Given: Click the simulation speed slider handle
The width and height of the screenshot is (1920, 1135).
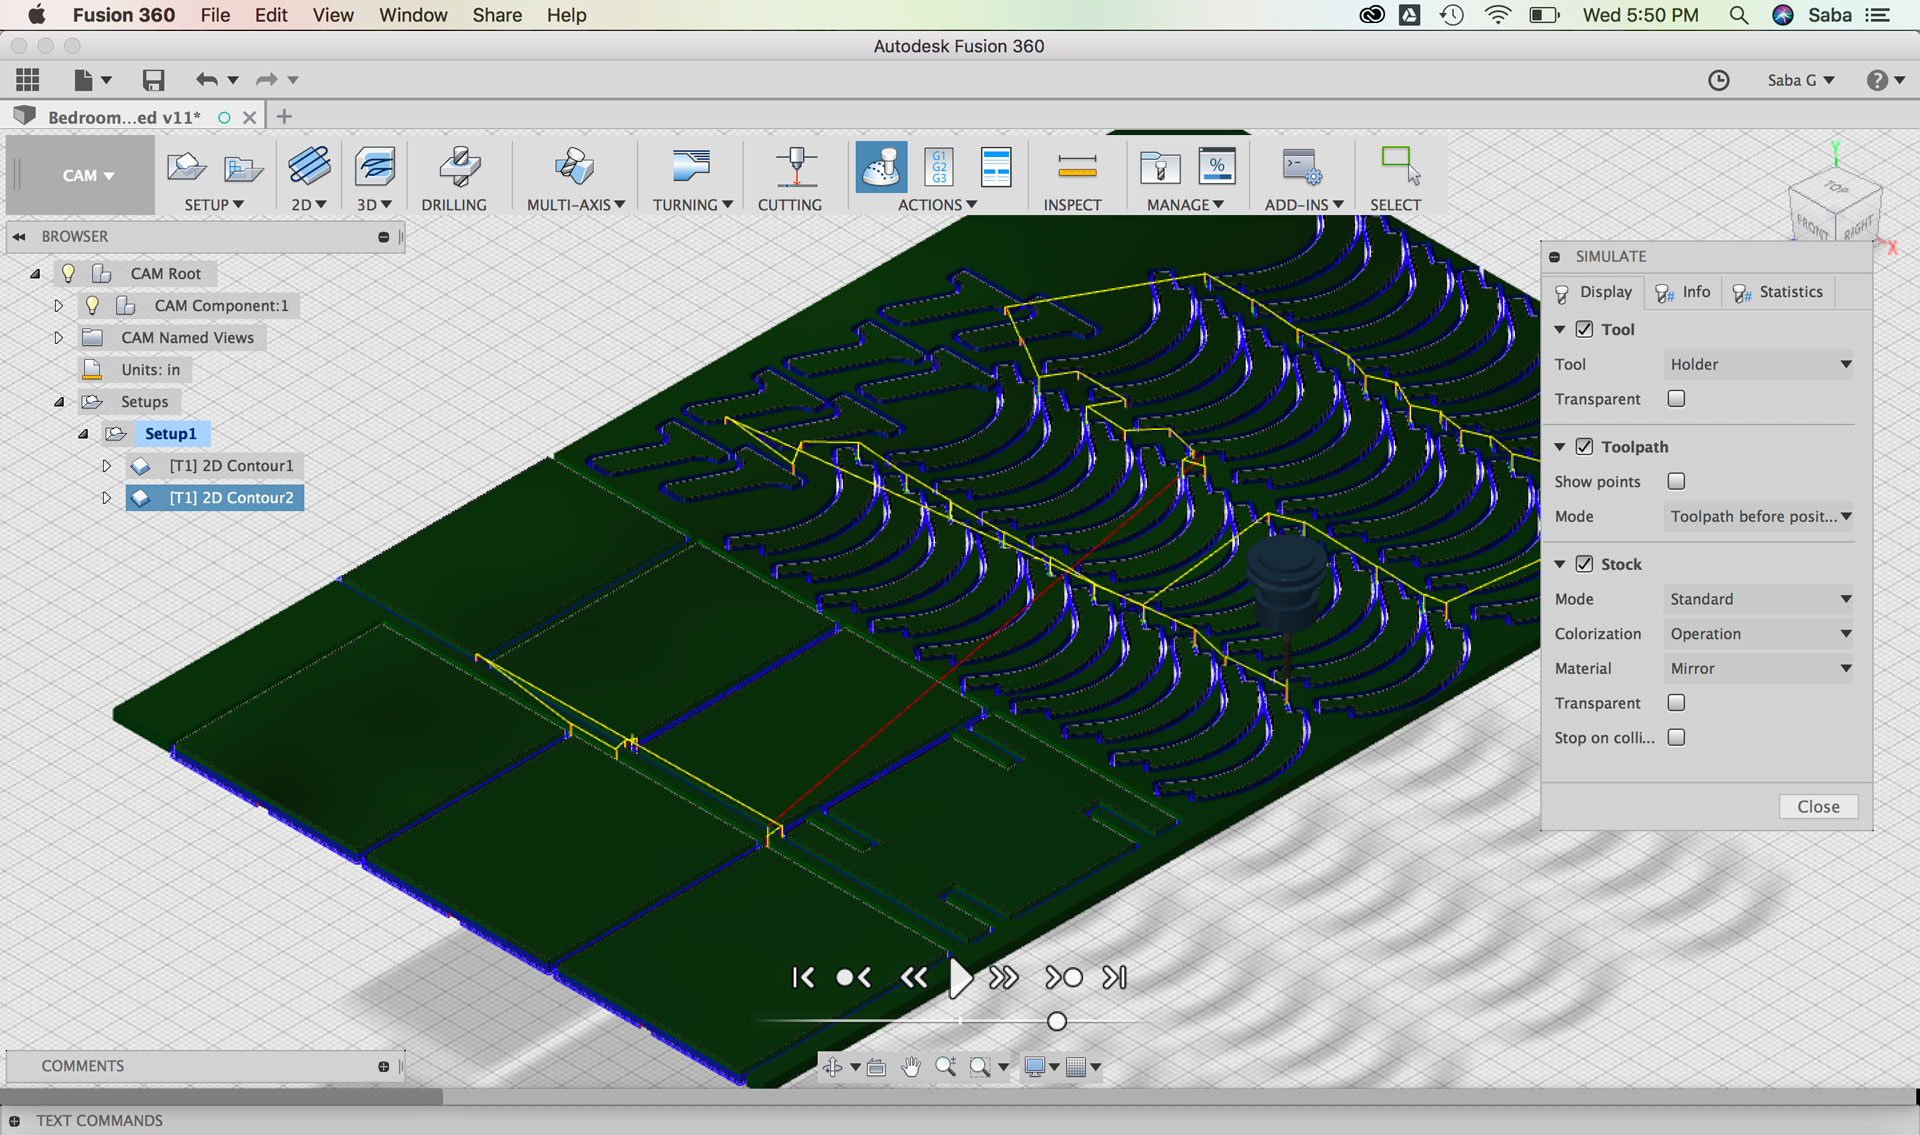Looking at the screenshot, I should (1057, 1021).
